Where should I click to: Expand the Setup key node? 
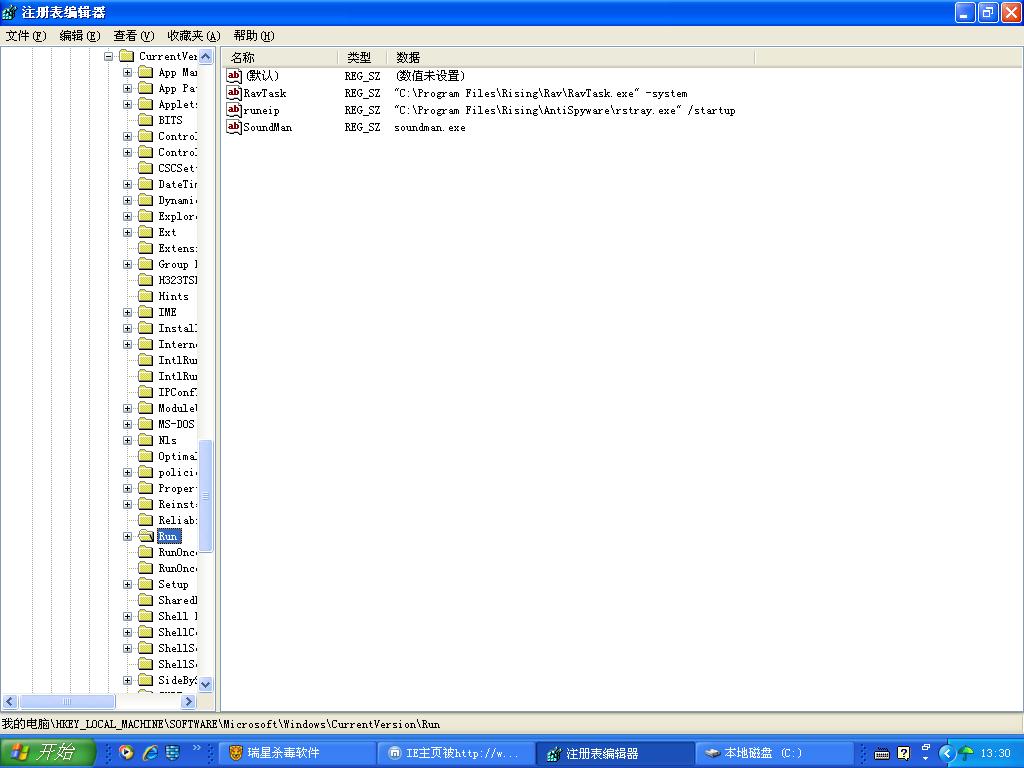(x=127, y=584)
